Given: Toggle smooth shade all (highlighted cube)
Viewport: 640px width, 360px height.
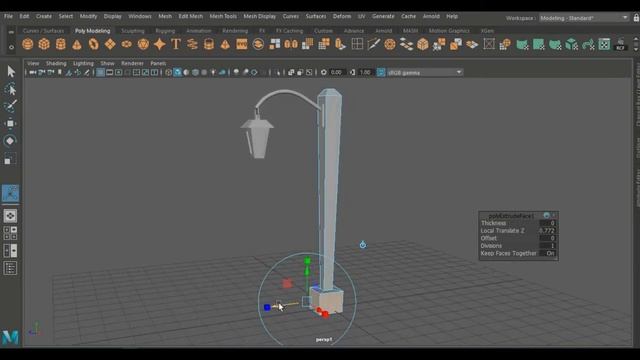Looking at the screenshot, I should click(x=178, y=72).
